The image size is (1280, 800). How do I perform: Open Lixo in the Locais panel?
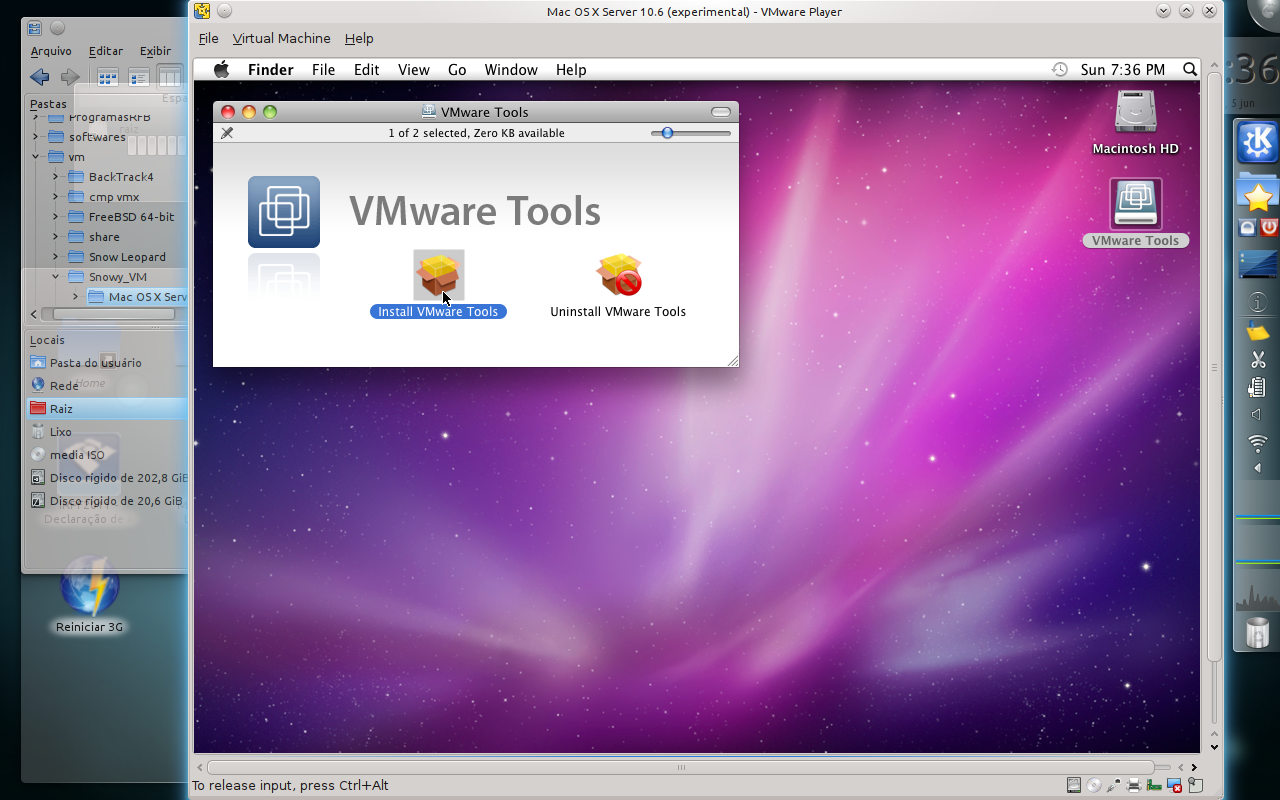[x=107, y=432]
